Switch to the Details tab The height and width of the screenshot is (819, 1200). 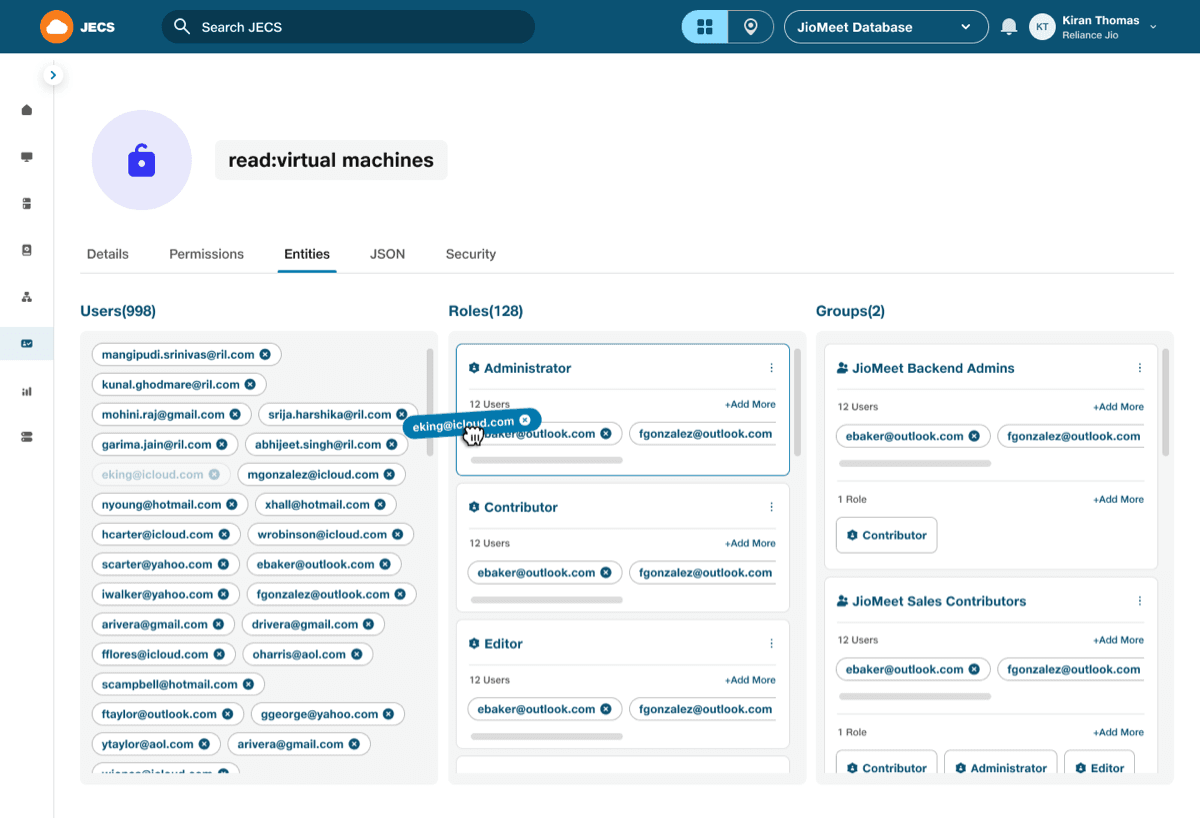108,254
